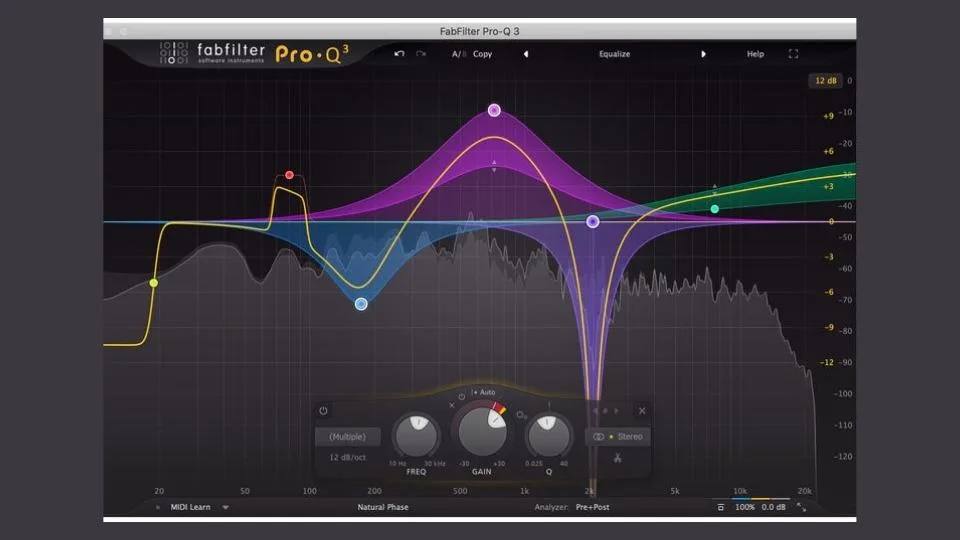The height and width of the screenshot is (540, 960).
Task: Click the GAIN knob
Action: [x=482, y=431]
